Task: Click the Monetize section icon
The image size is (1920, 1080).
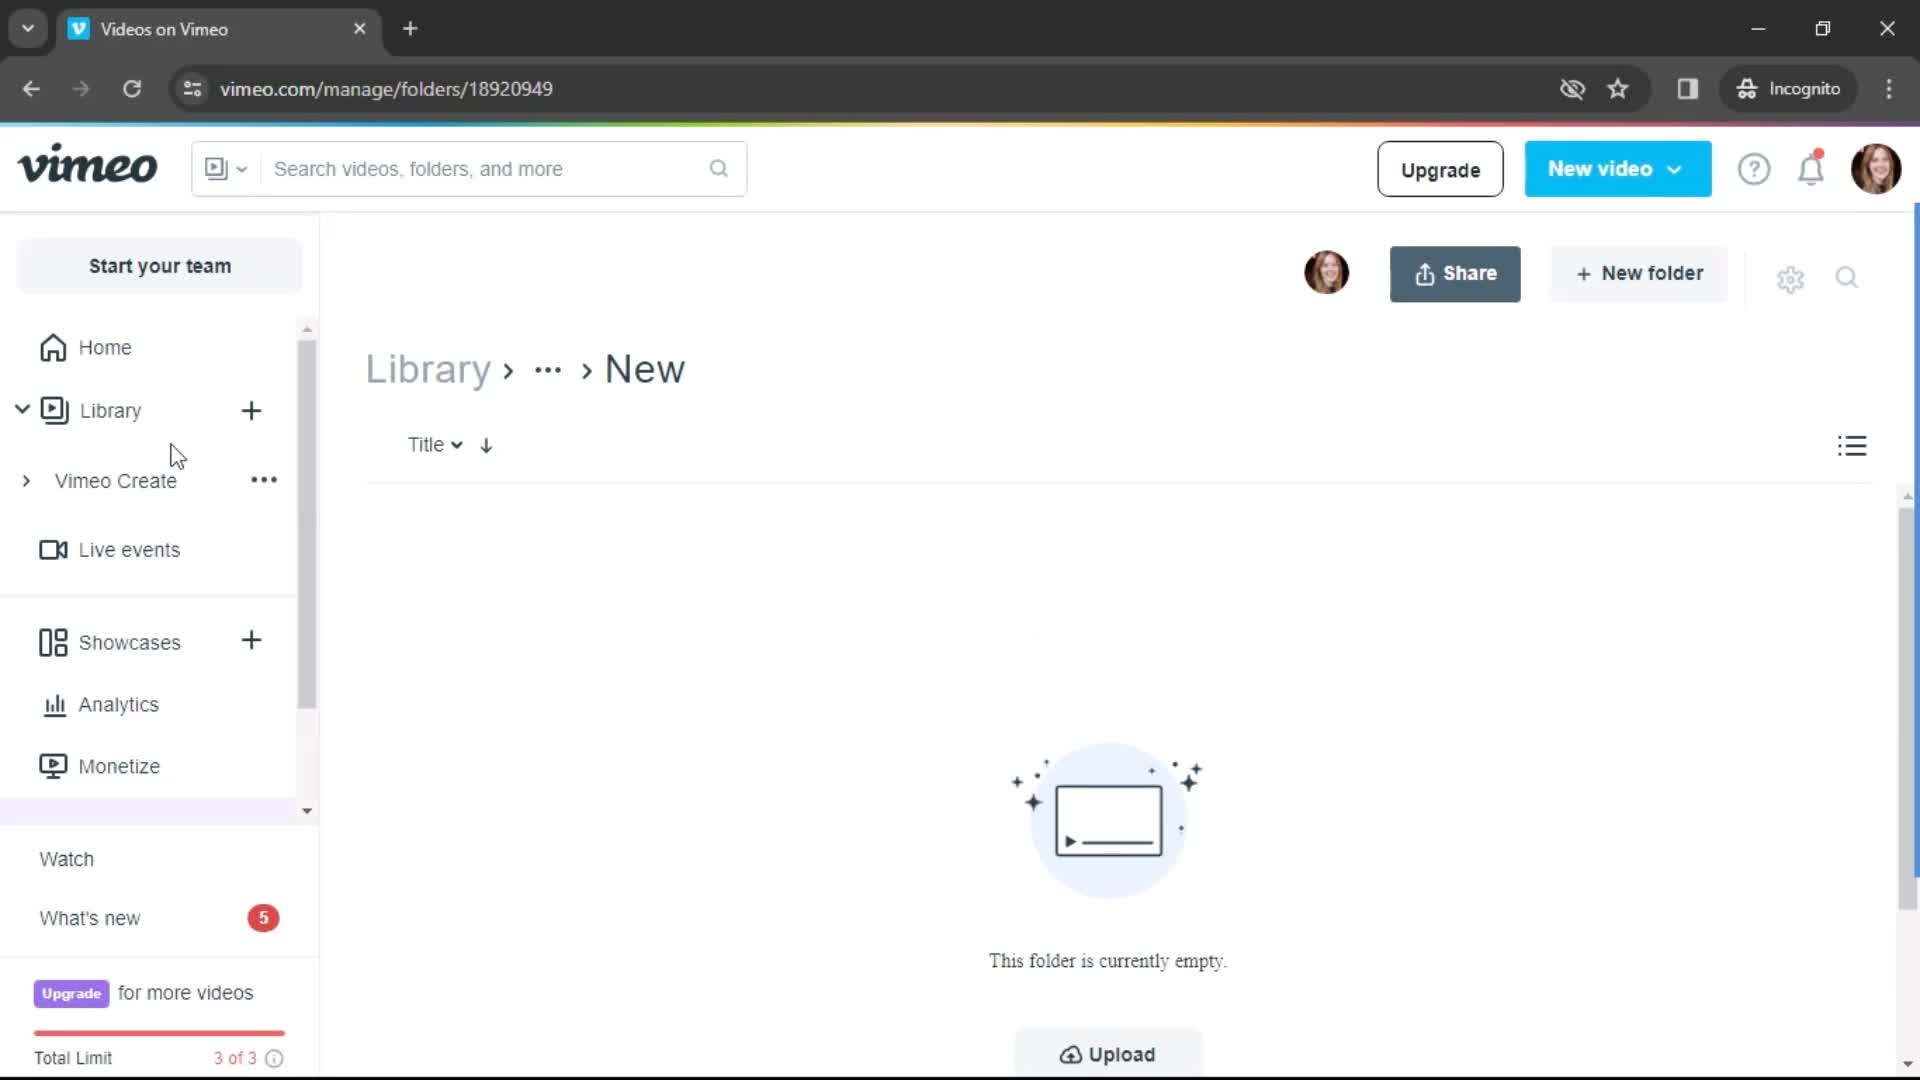Action: point(53,765)
